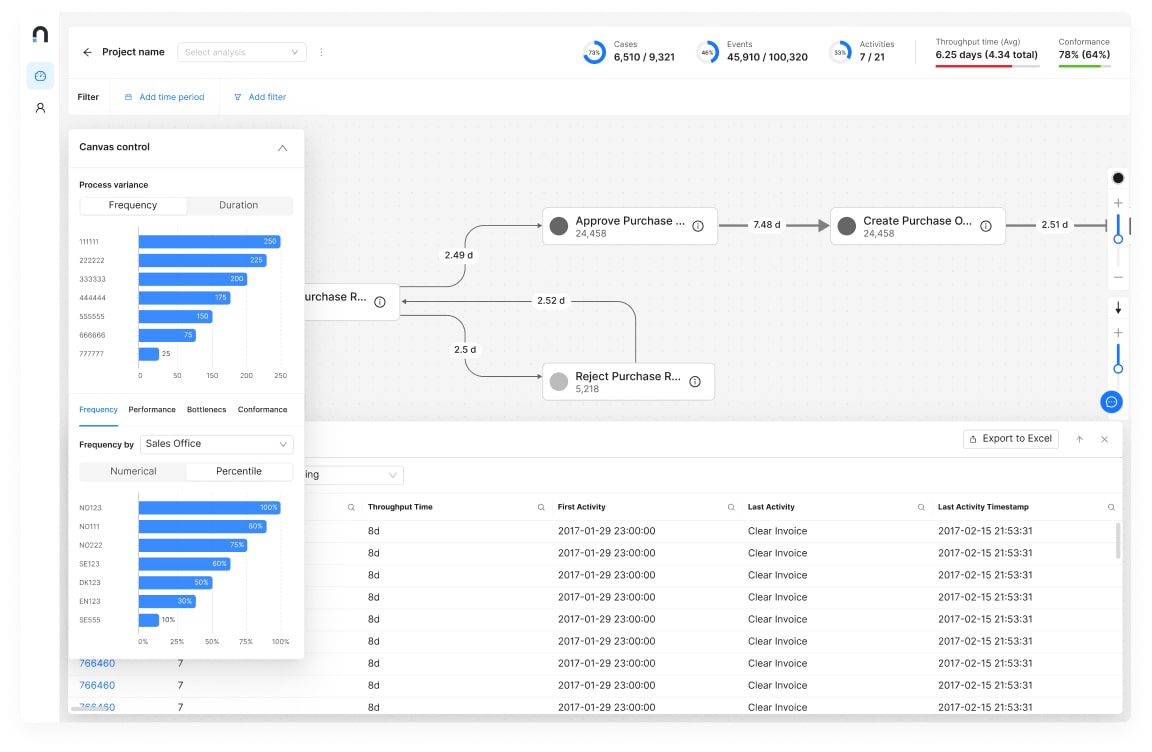Click the app logo in sidebar
1152x752 pixels.
point(40,34)
